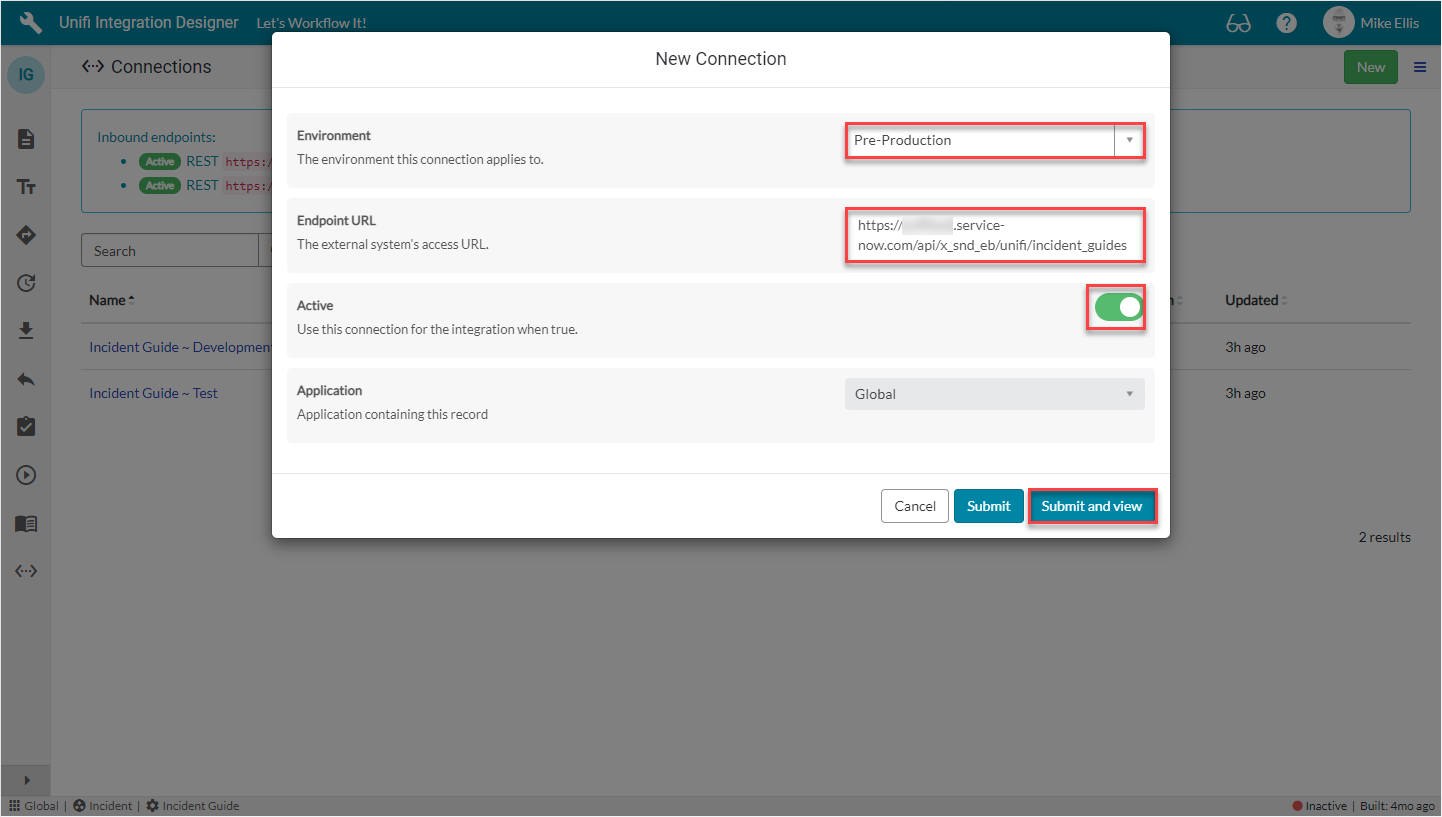The height and width of the screenshot is (817, 1442).
Task: Expand the Application dropdown showing Global
Action: [x=1128, y=393]
